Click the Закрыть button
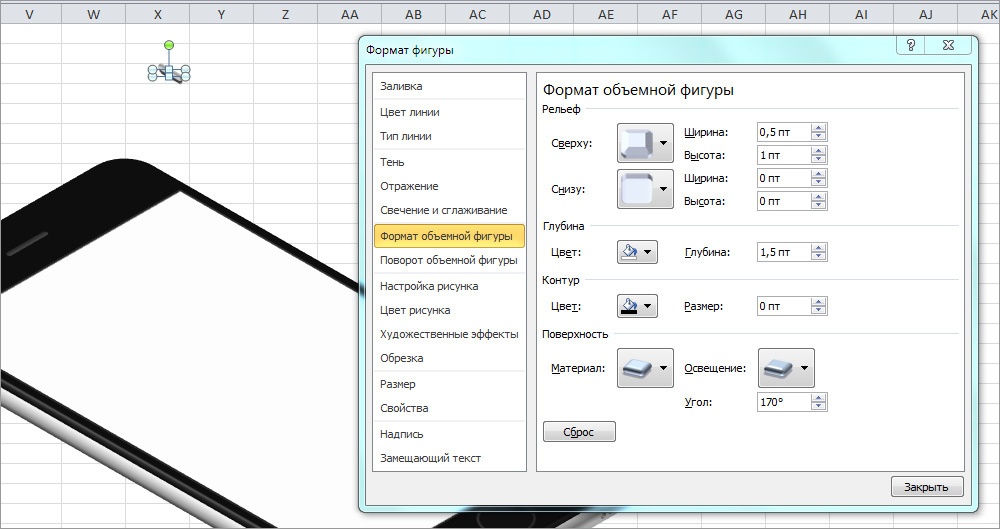Screen dimensions: 1000x529 [927, 487]
